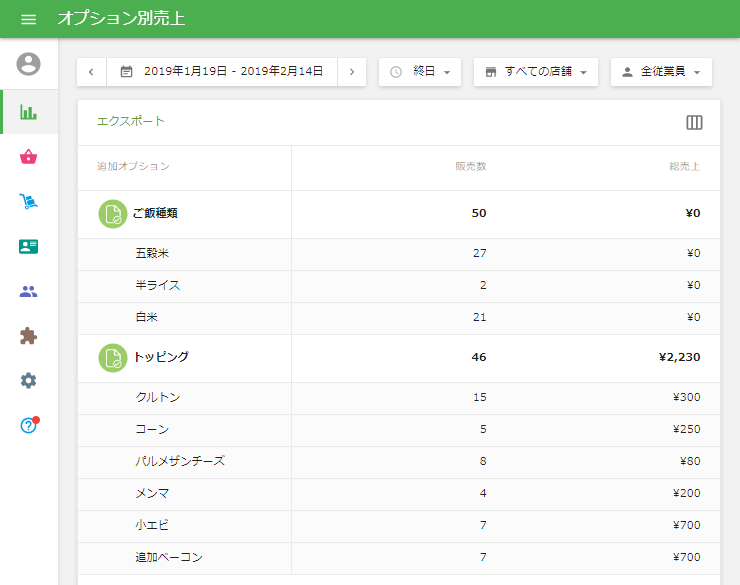
Task: Select the トッピング option group row
Action: coord(160,357)
